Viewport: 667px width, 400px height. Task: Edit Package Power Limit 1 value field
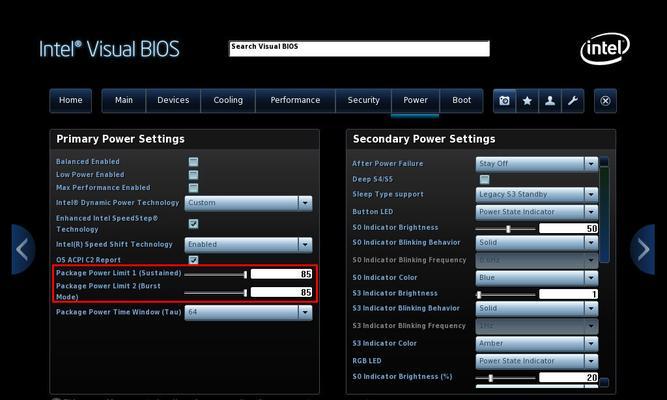282,274
